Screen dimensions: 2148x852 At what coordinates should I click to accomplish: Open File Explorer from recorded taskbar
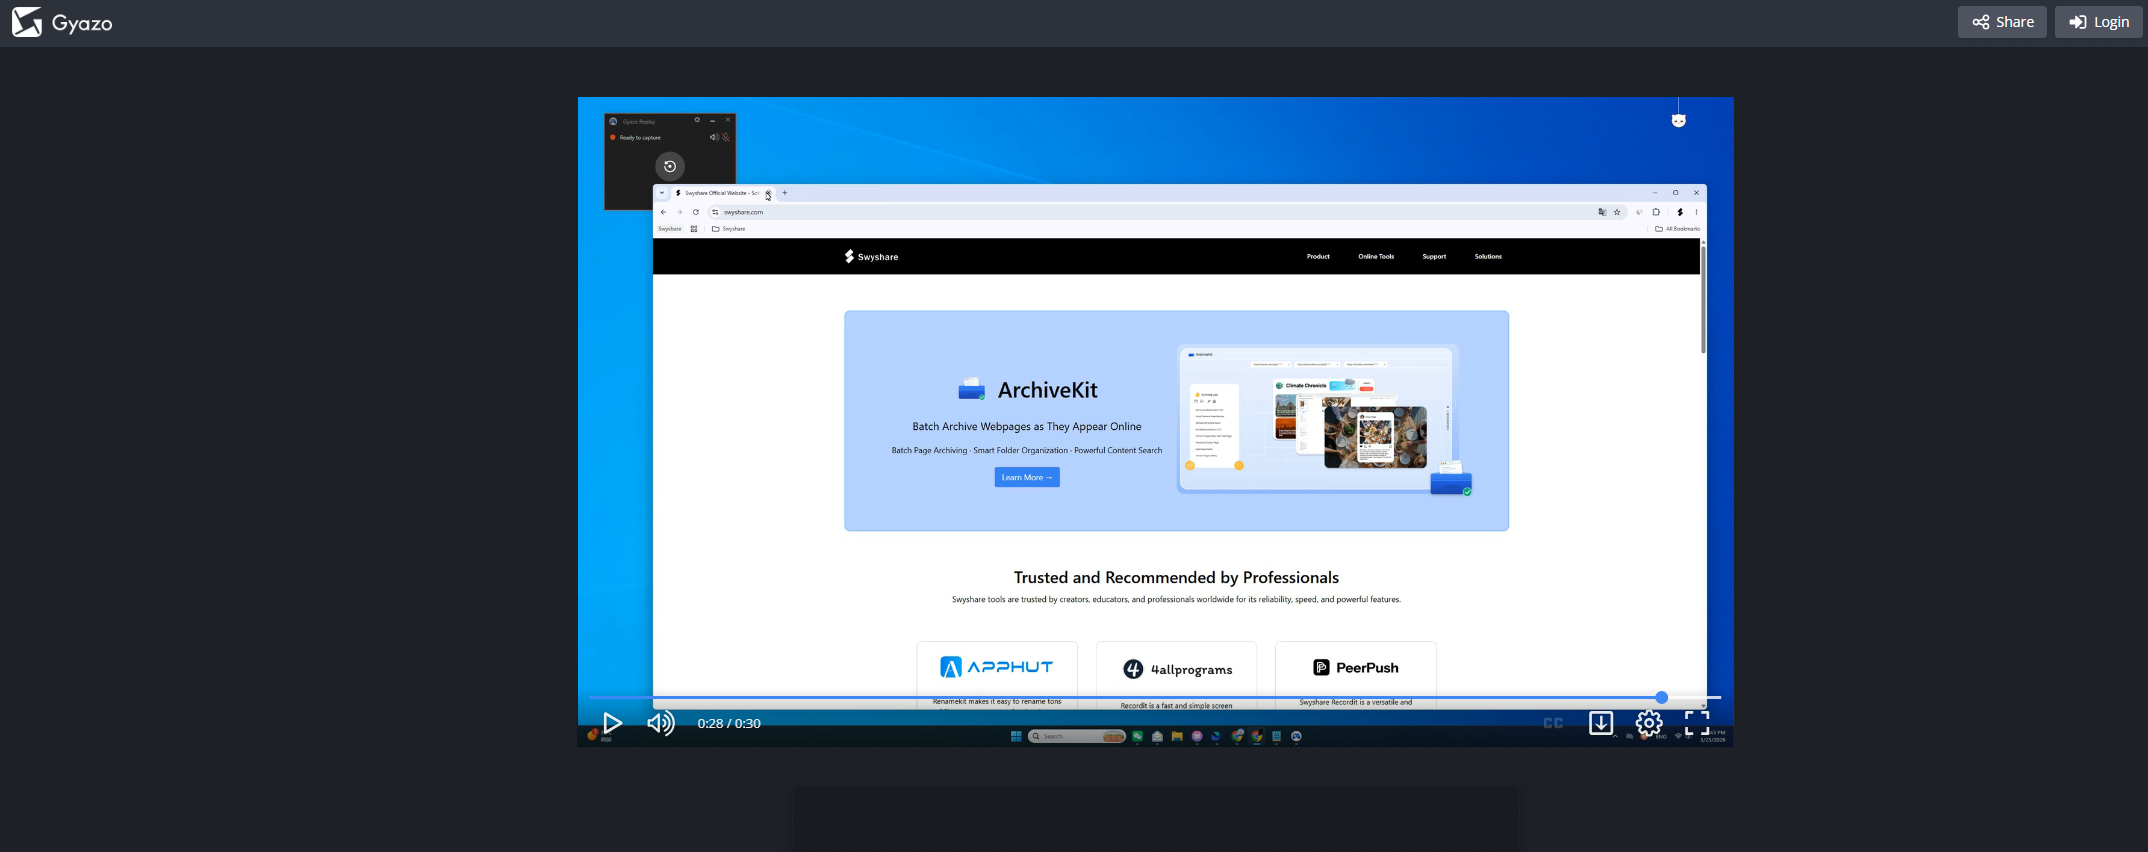click(1177, 736)
